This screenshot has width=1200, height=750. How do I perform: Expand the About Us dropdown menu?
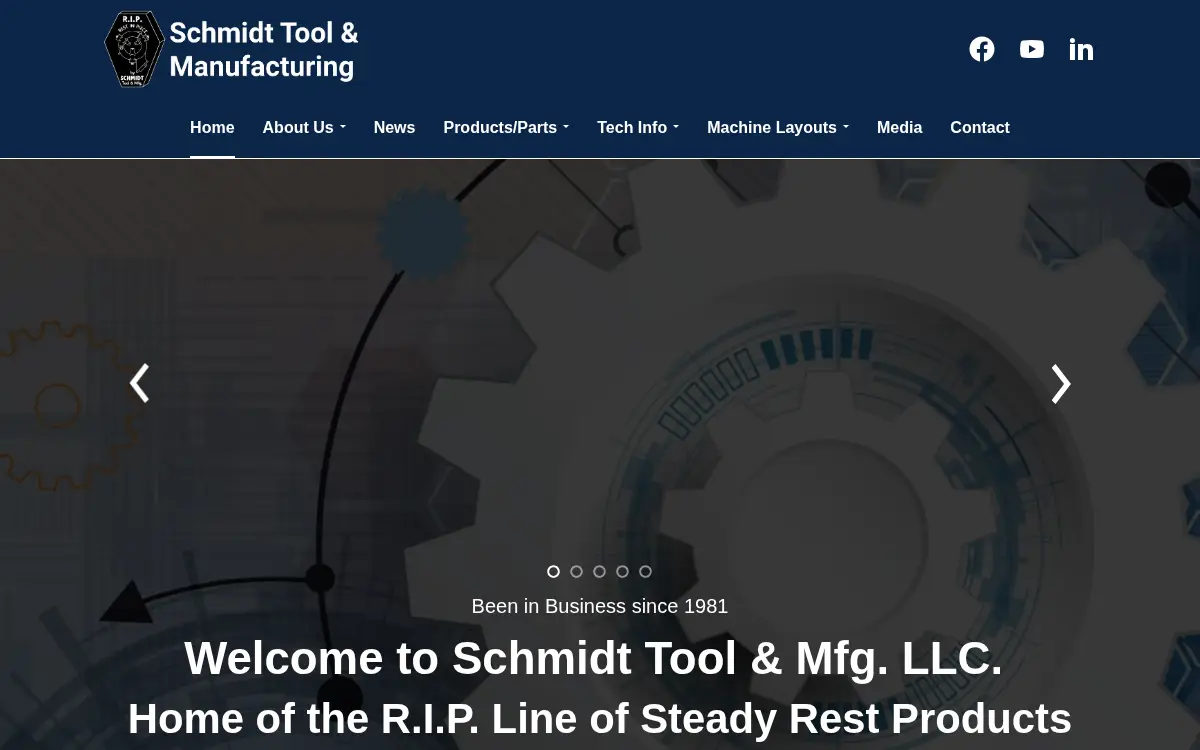pos(304,127)
